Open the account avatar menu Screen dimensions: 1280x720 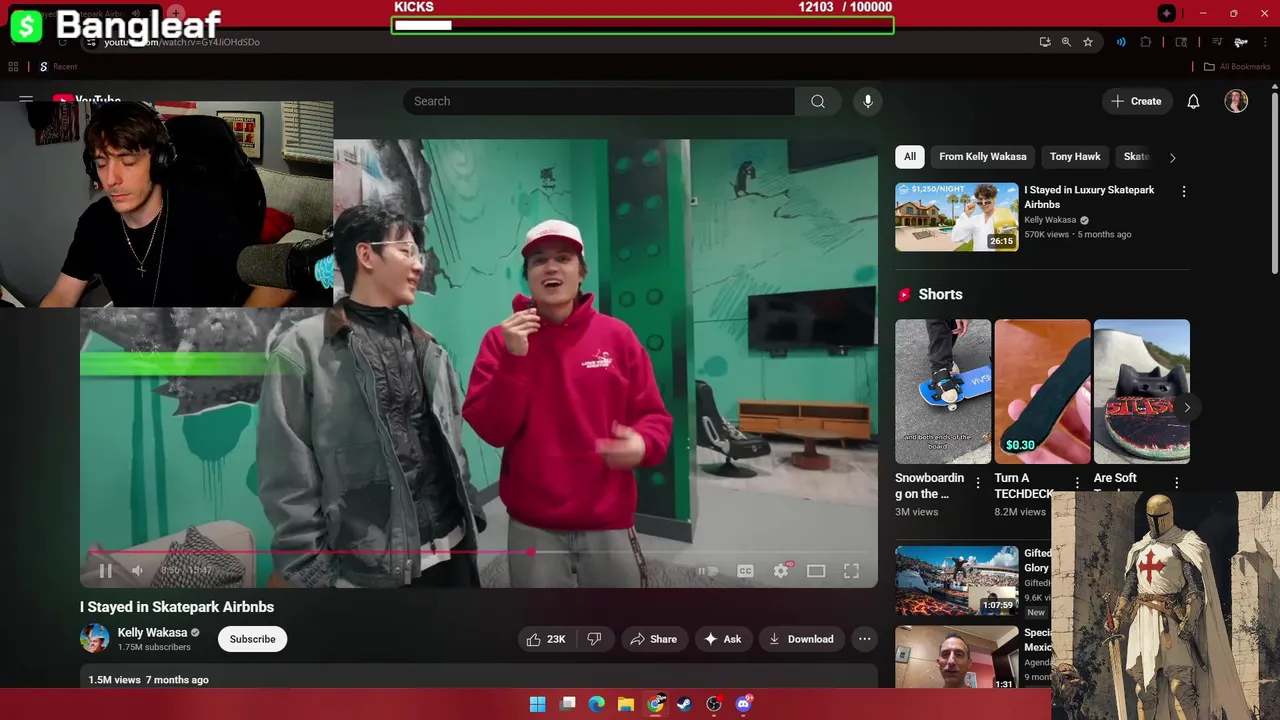pos(1236,101)
